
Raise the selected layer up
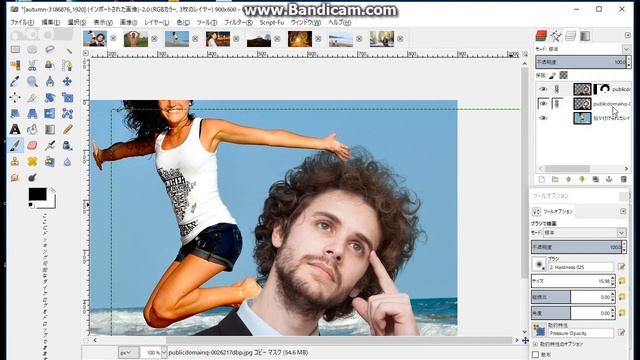[569, 180]
